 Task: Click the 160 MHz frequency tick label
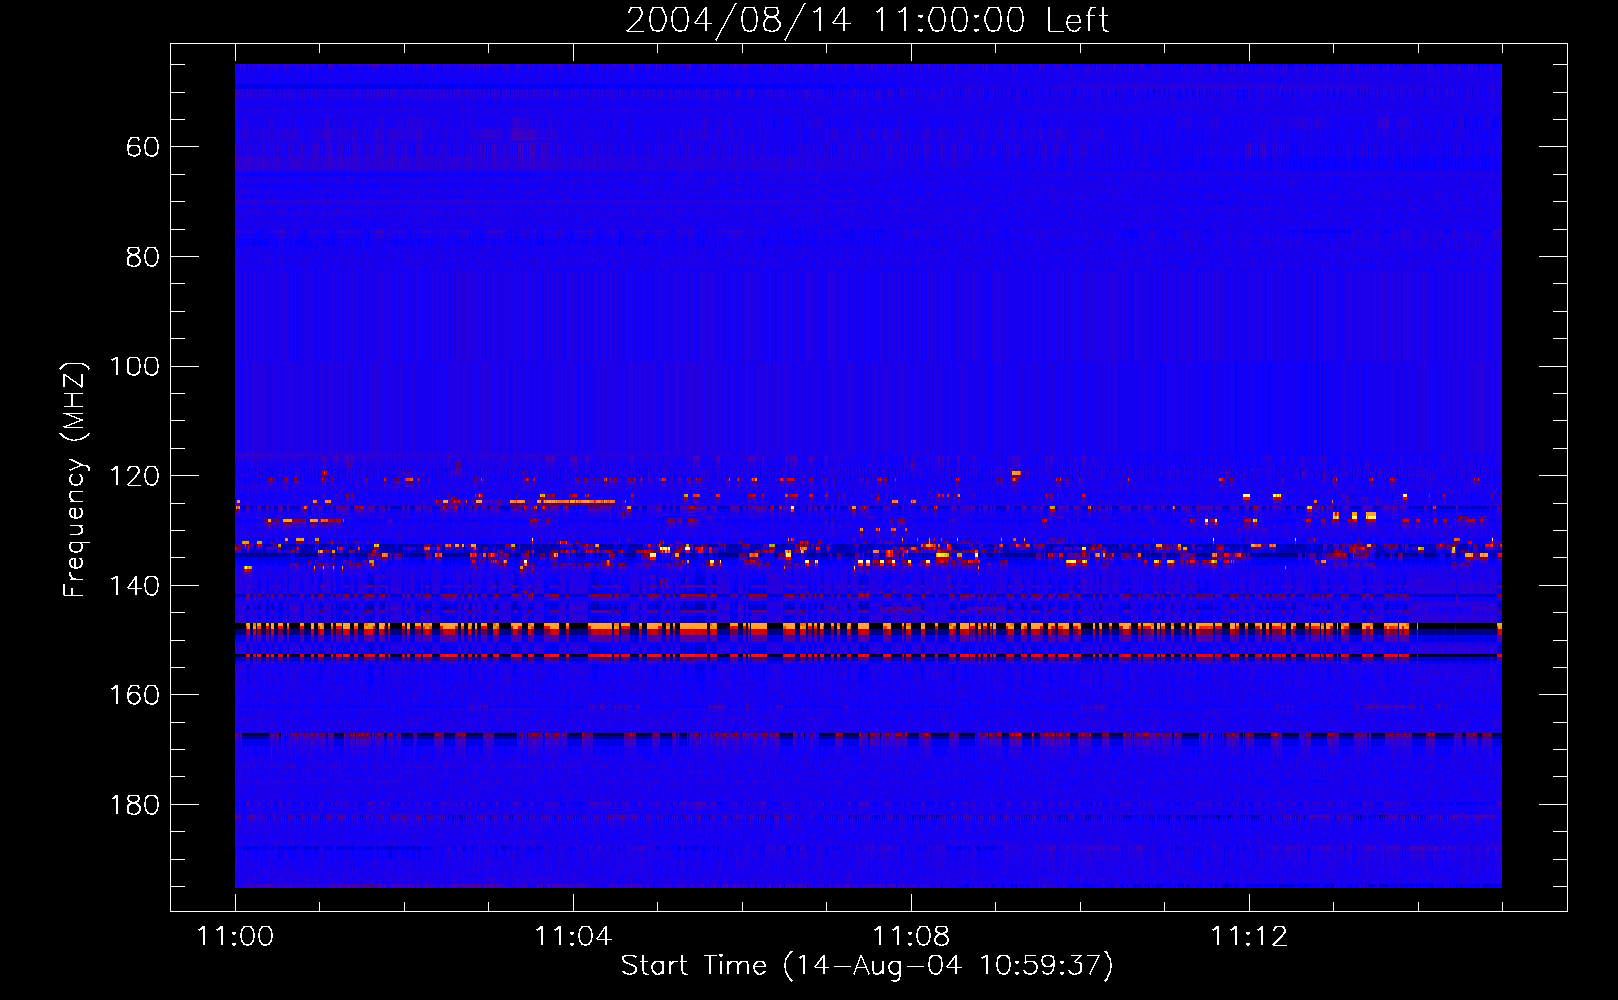134,695
